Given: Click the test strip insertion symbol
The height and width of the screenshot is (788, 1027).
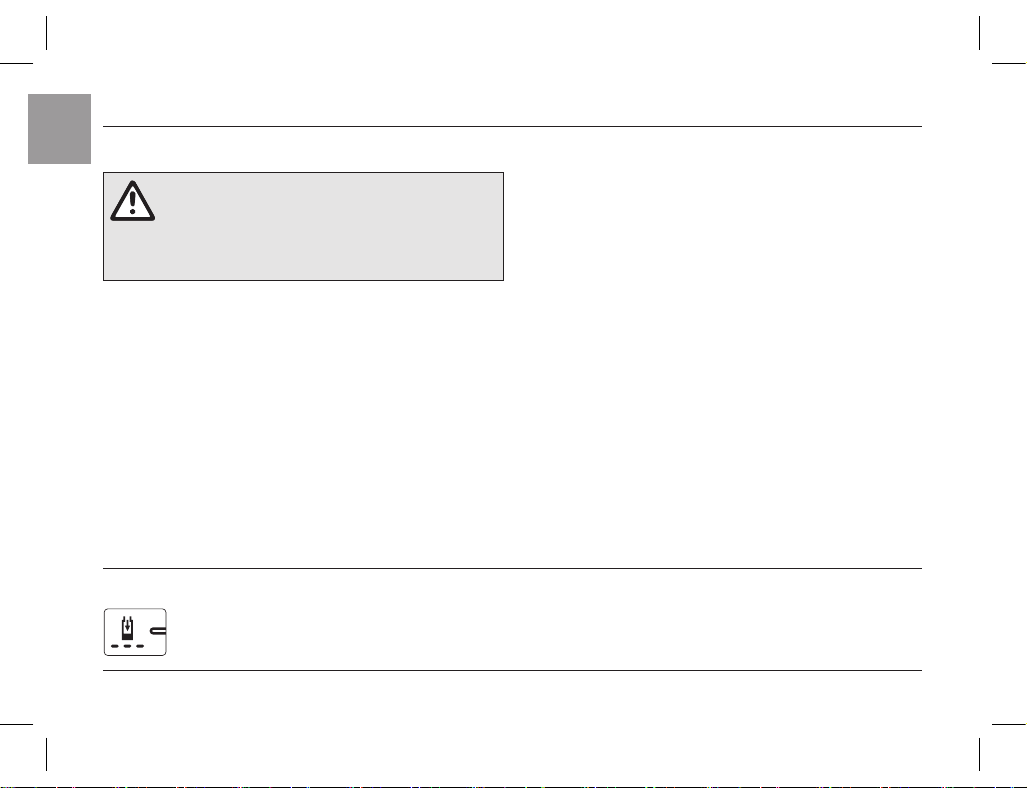Looking at the screenshot, I should (x=127, y=629).
